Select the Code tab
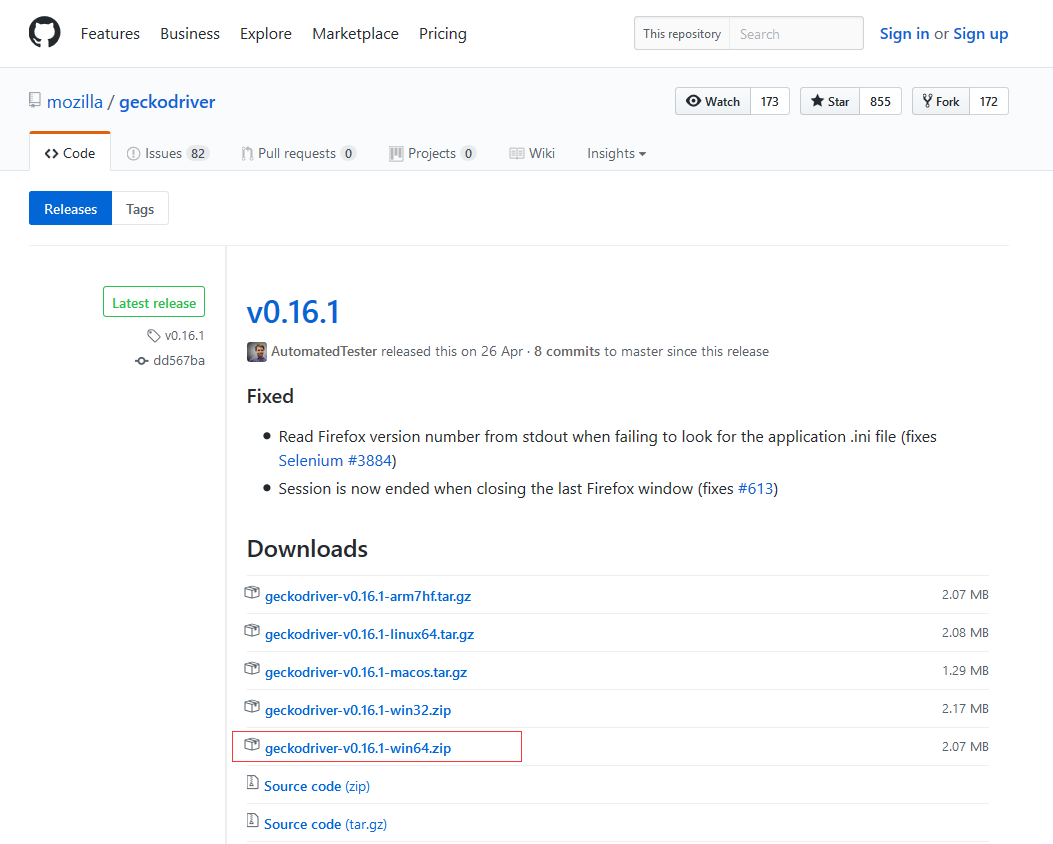Viewport: 1053px width, 844px height. point(70,153)
